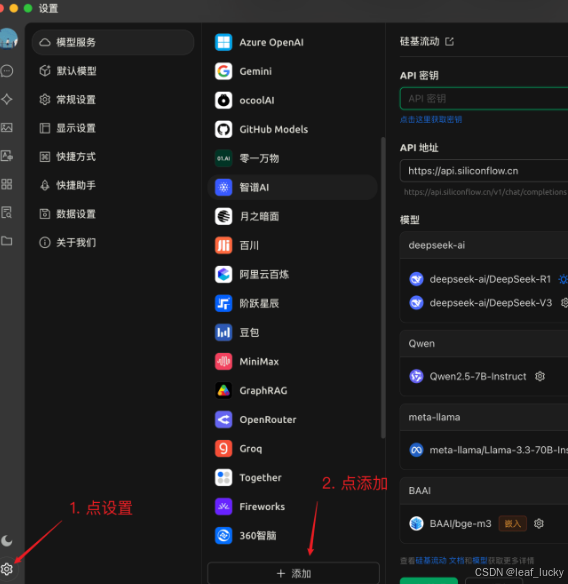
Task: Select Groq provider
Action: [x=292, y=449]
